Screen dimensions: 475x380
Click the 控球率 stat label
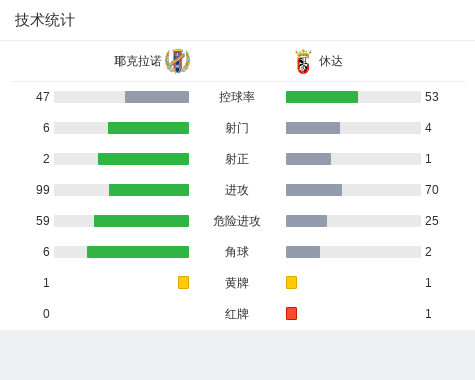tap(237, 97)
